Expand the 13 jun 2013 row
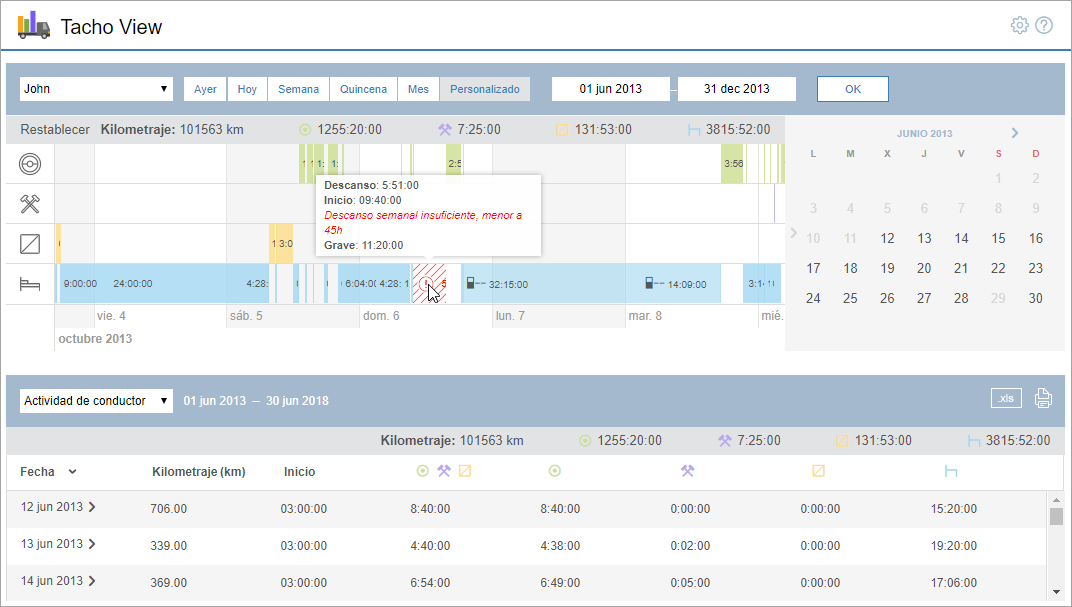This screenshot has width=1072, height=607. [93, 545]
